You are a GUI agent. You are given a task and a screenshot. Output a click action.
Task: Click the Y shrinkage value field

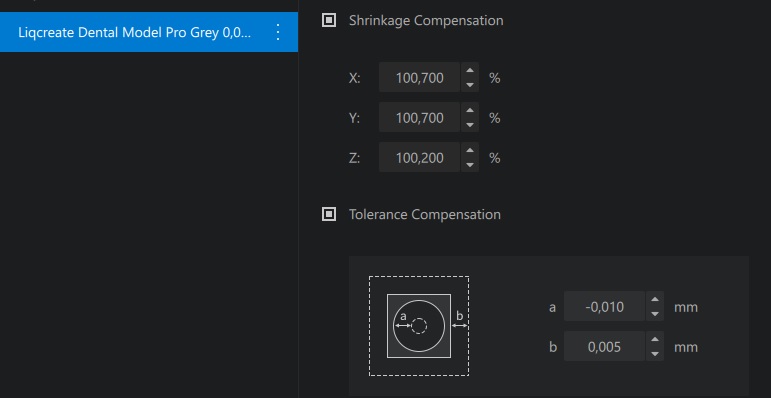(x=419, y=118)
